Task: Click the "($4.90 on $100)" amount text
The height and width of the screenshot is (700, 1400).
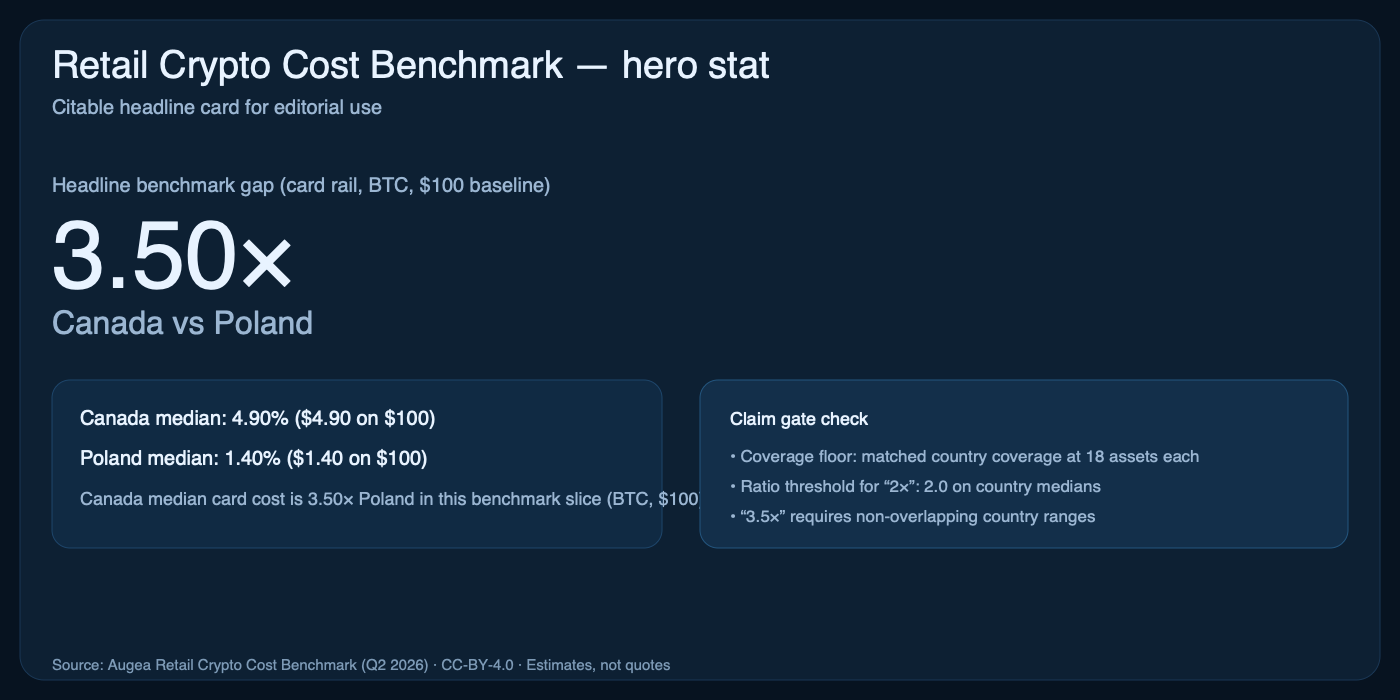Action: (x=365, y=418)
